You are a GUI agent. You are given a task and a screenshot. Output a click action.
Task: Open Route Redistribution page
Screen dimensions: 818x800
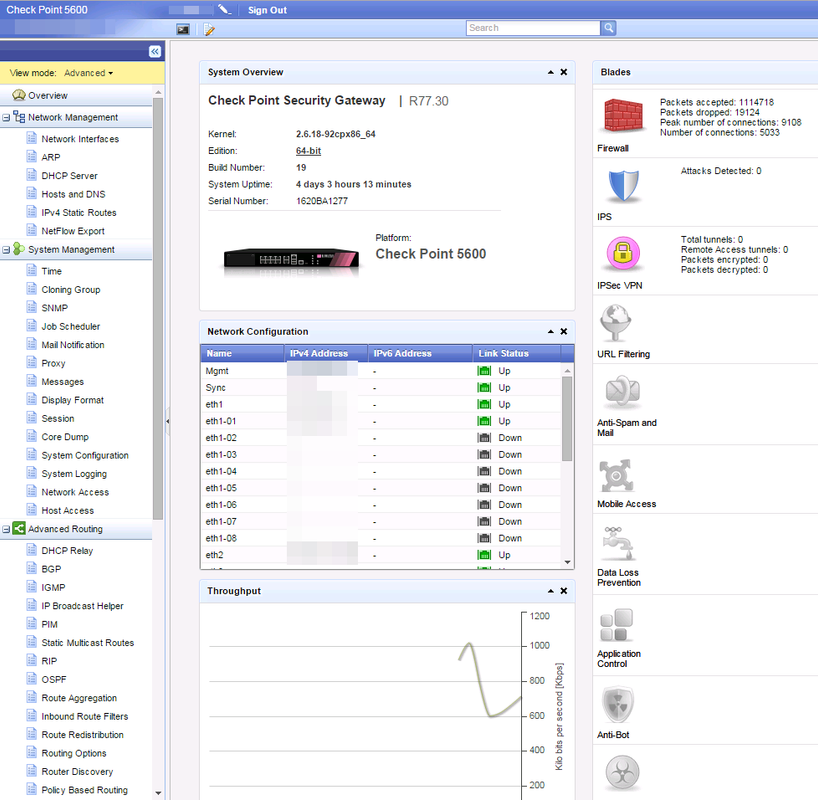pyautogui.click(x=82, y=735)
